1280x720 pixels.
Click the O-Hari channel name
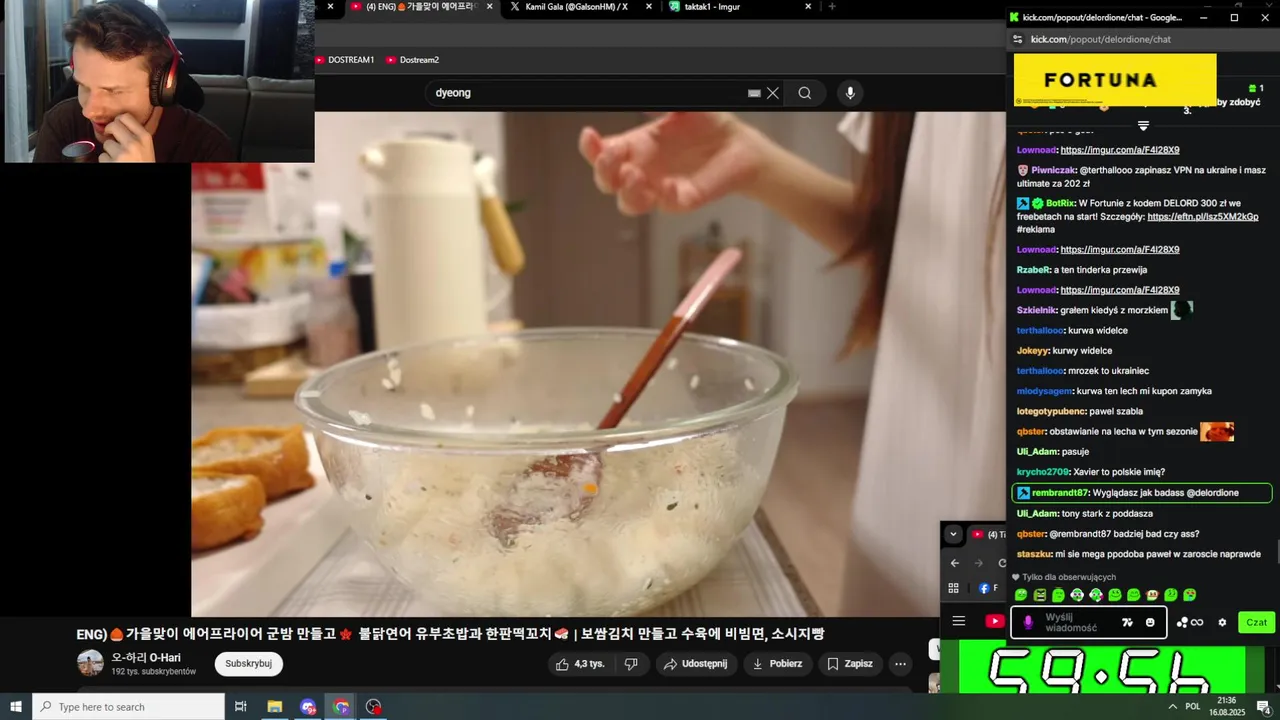pos(146,657)
